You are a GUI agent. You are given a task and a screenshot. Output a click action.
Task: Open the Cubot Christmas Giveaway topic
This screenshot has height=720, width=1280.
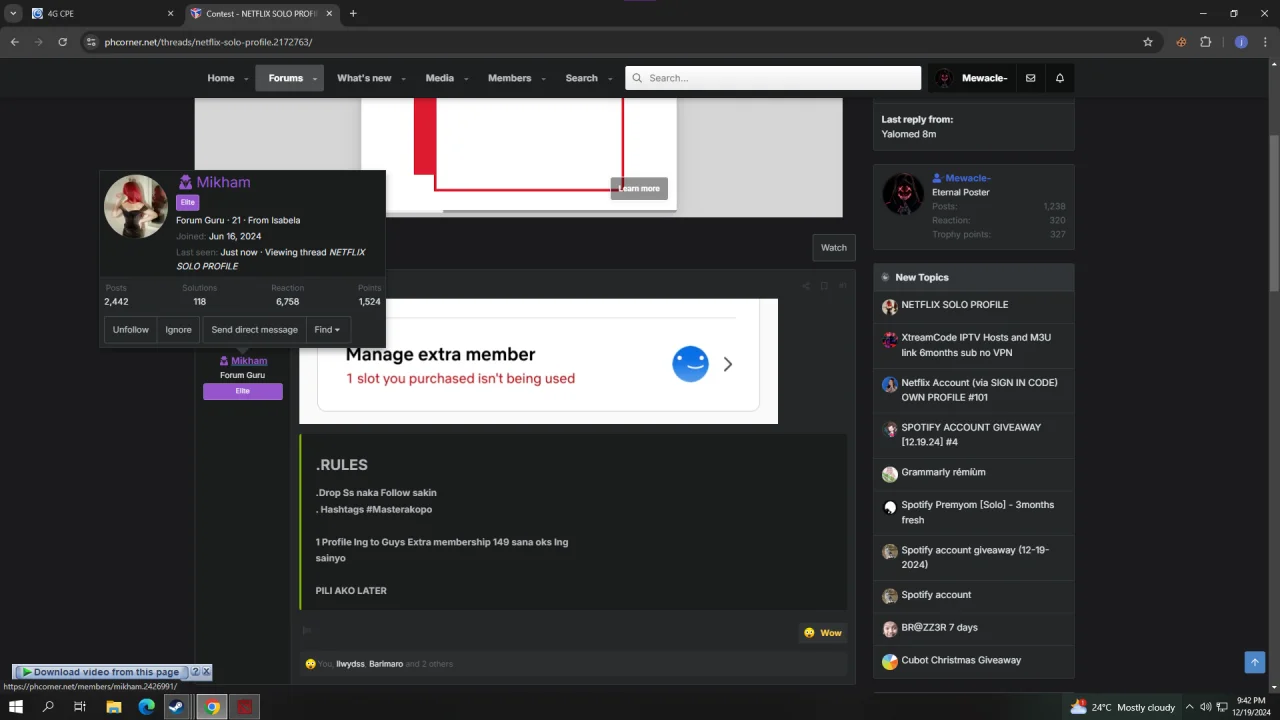tap(961, 660)
